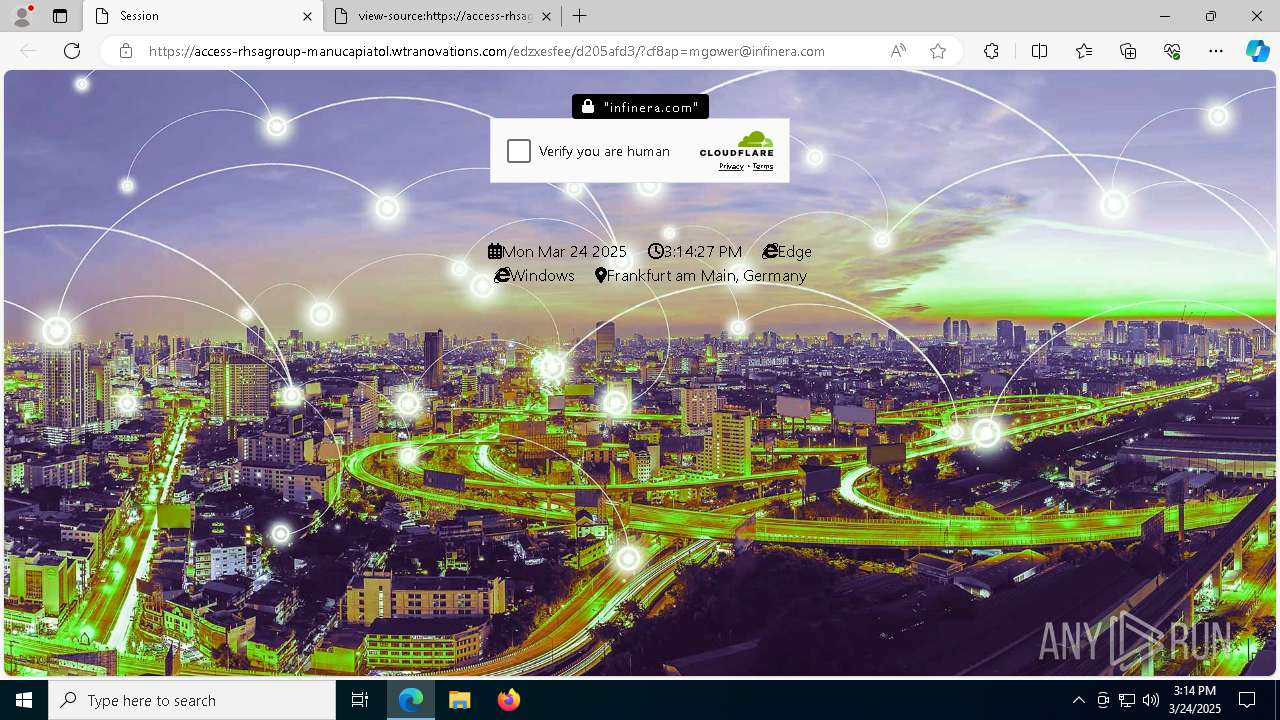Image resolution: width=1280 pixels, height=720 pixels.
Task: Open the Extensions menu
Action: [x=991, y=51]
